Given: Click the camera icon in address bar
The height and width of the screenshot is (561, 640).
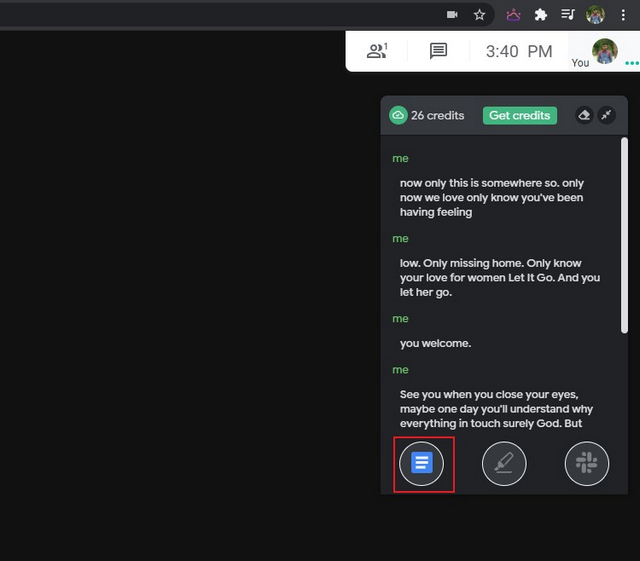Looking at the screenshot, I should click(x=452, y=15).
